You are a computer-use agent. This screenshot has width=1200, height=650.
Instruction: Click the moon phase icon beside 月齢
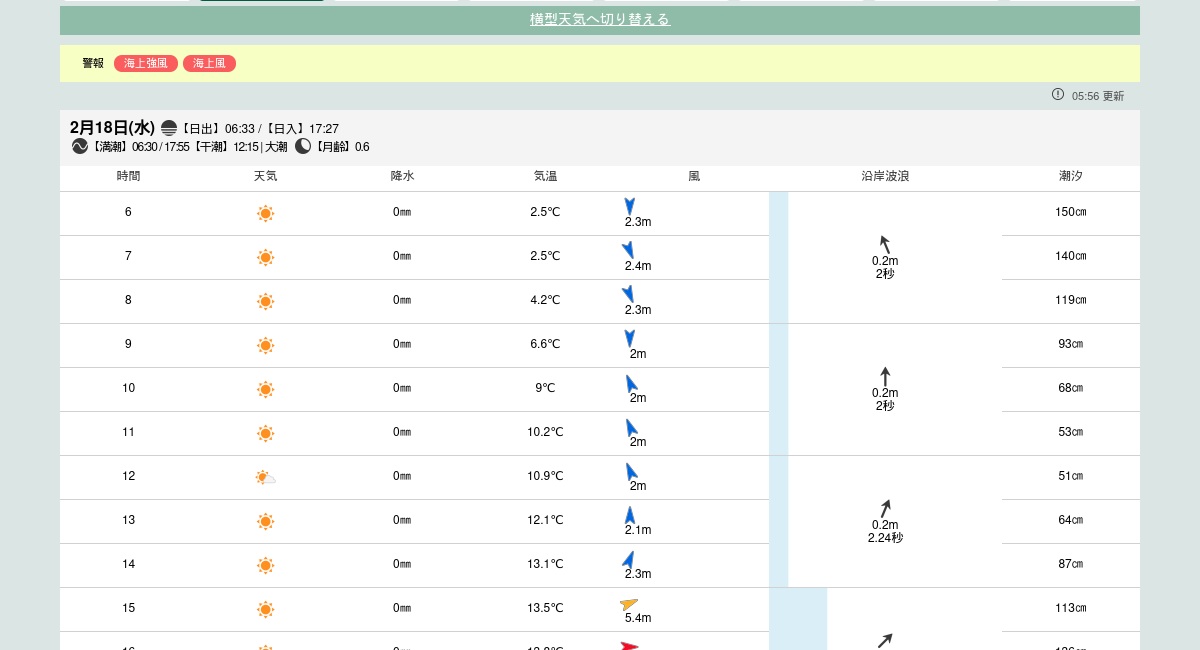303,146
